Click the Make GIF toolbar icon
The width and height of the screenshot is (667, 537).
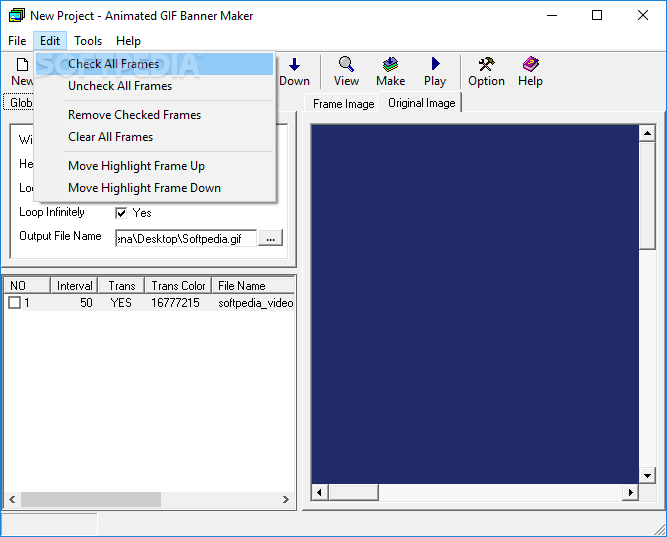pos(390,64)
